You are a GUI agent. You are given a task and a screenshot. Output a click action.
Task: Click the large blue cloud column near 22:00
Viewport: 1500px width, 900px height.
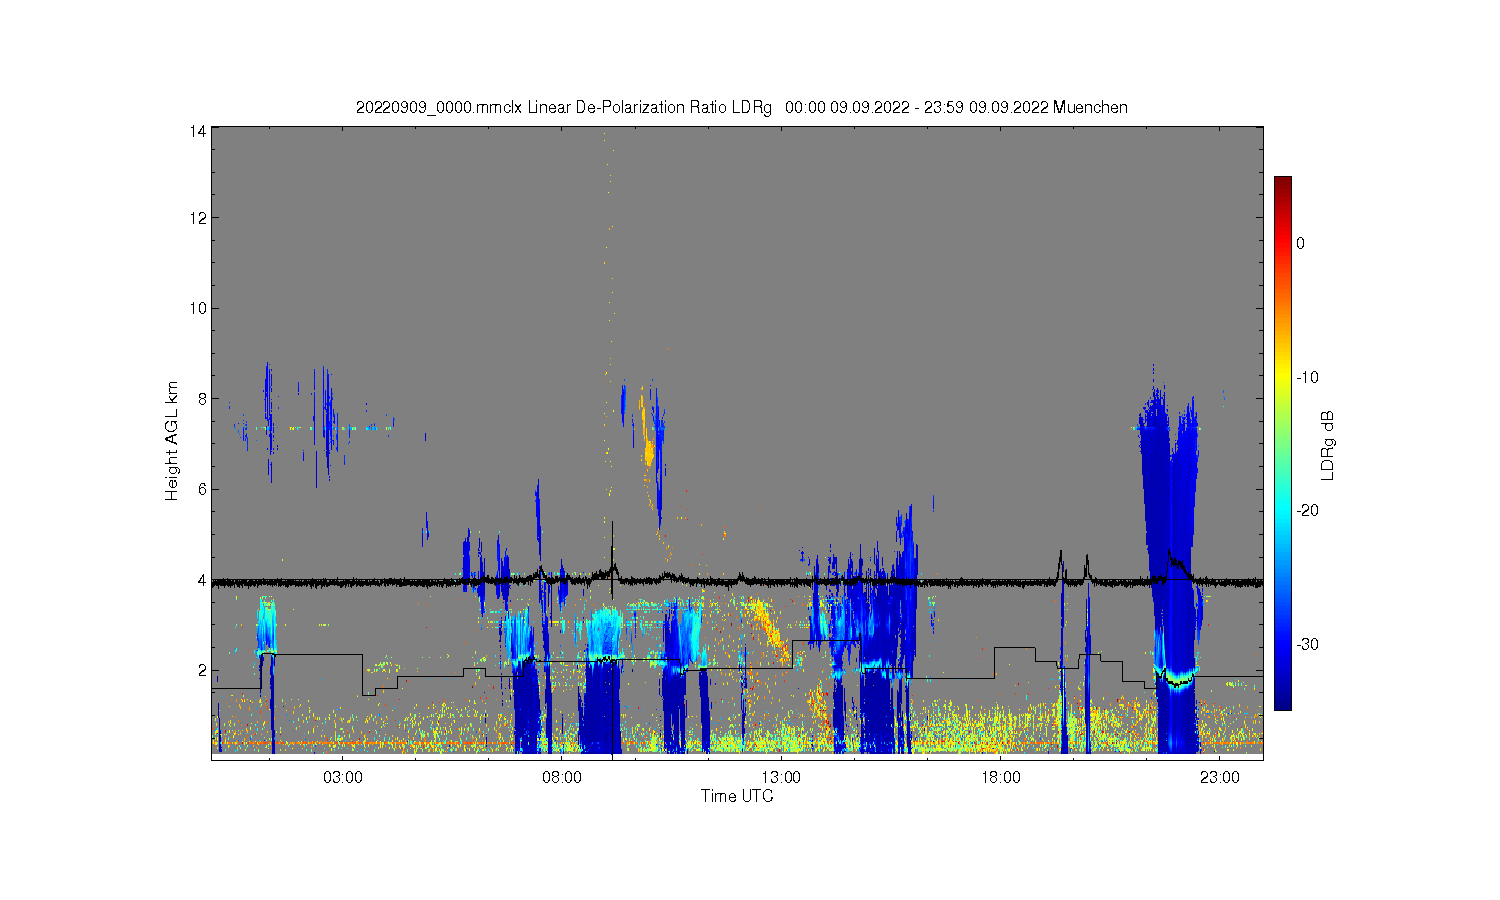(x=1170, y=570)
